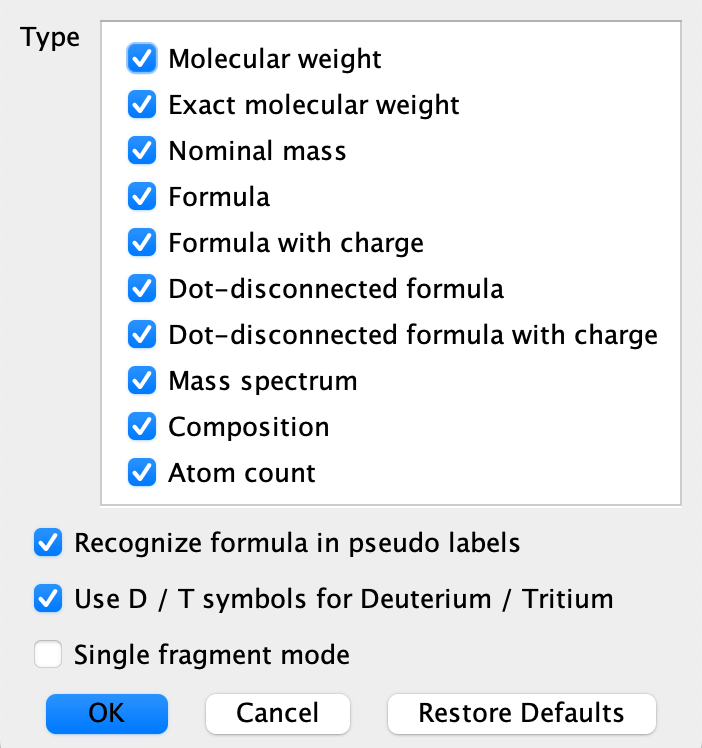
Task: Click the 'Recognize formula in pseudo labels' text
Action: (x=297, y=544)
